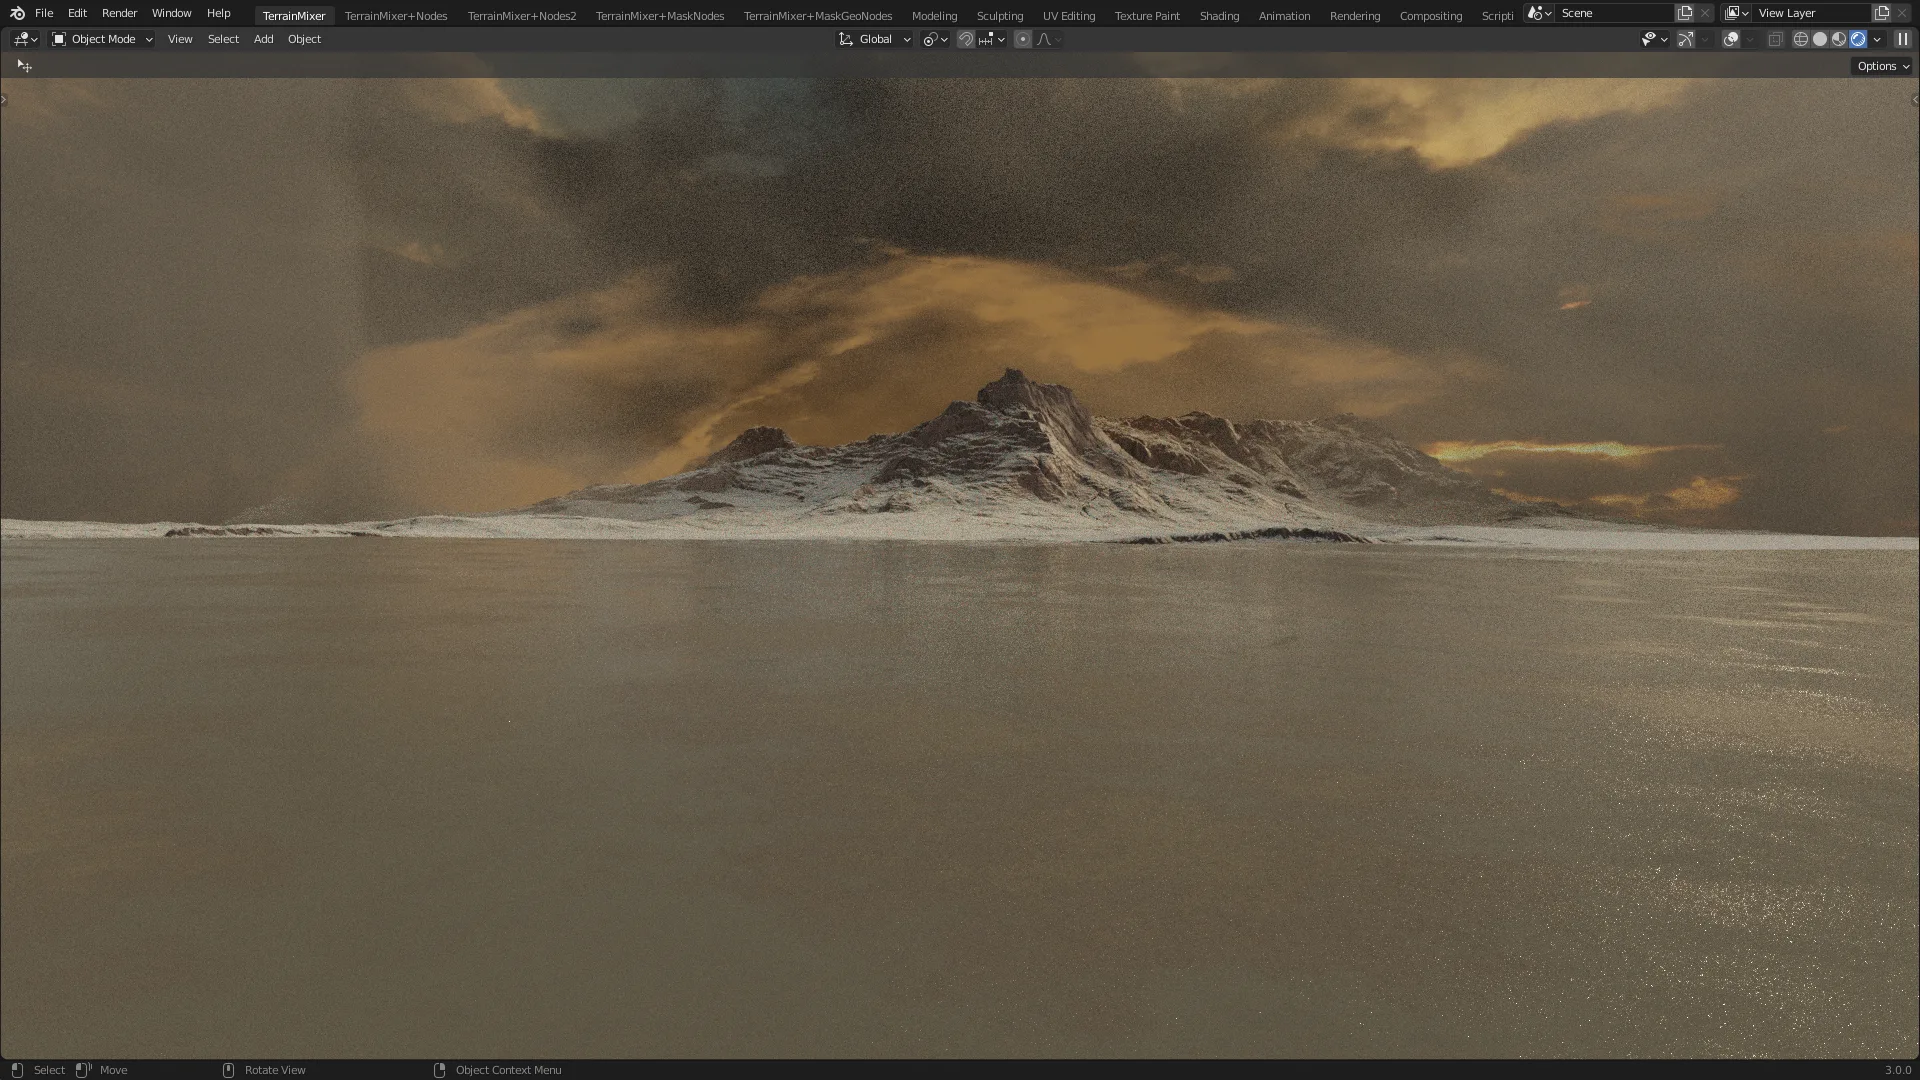Switch to the TerrainMixer+Nodes workspace tab
Image resolution: width=1920 pixels, height=1080 pixels.
[396, 16]
